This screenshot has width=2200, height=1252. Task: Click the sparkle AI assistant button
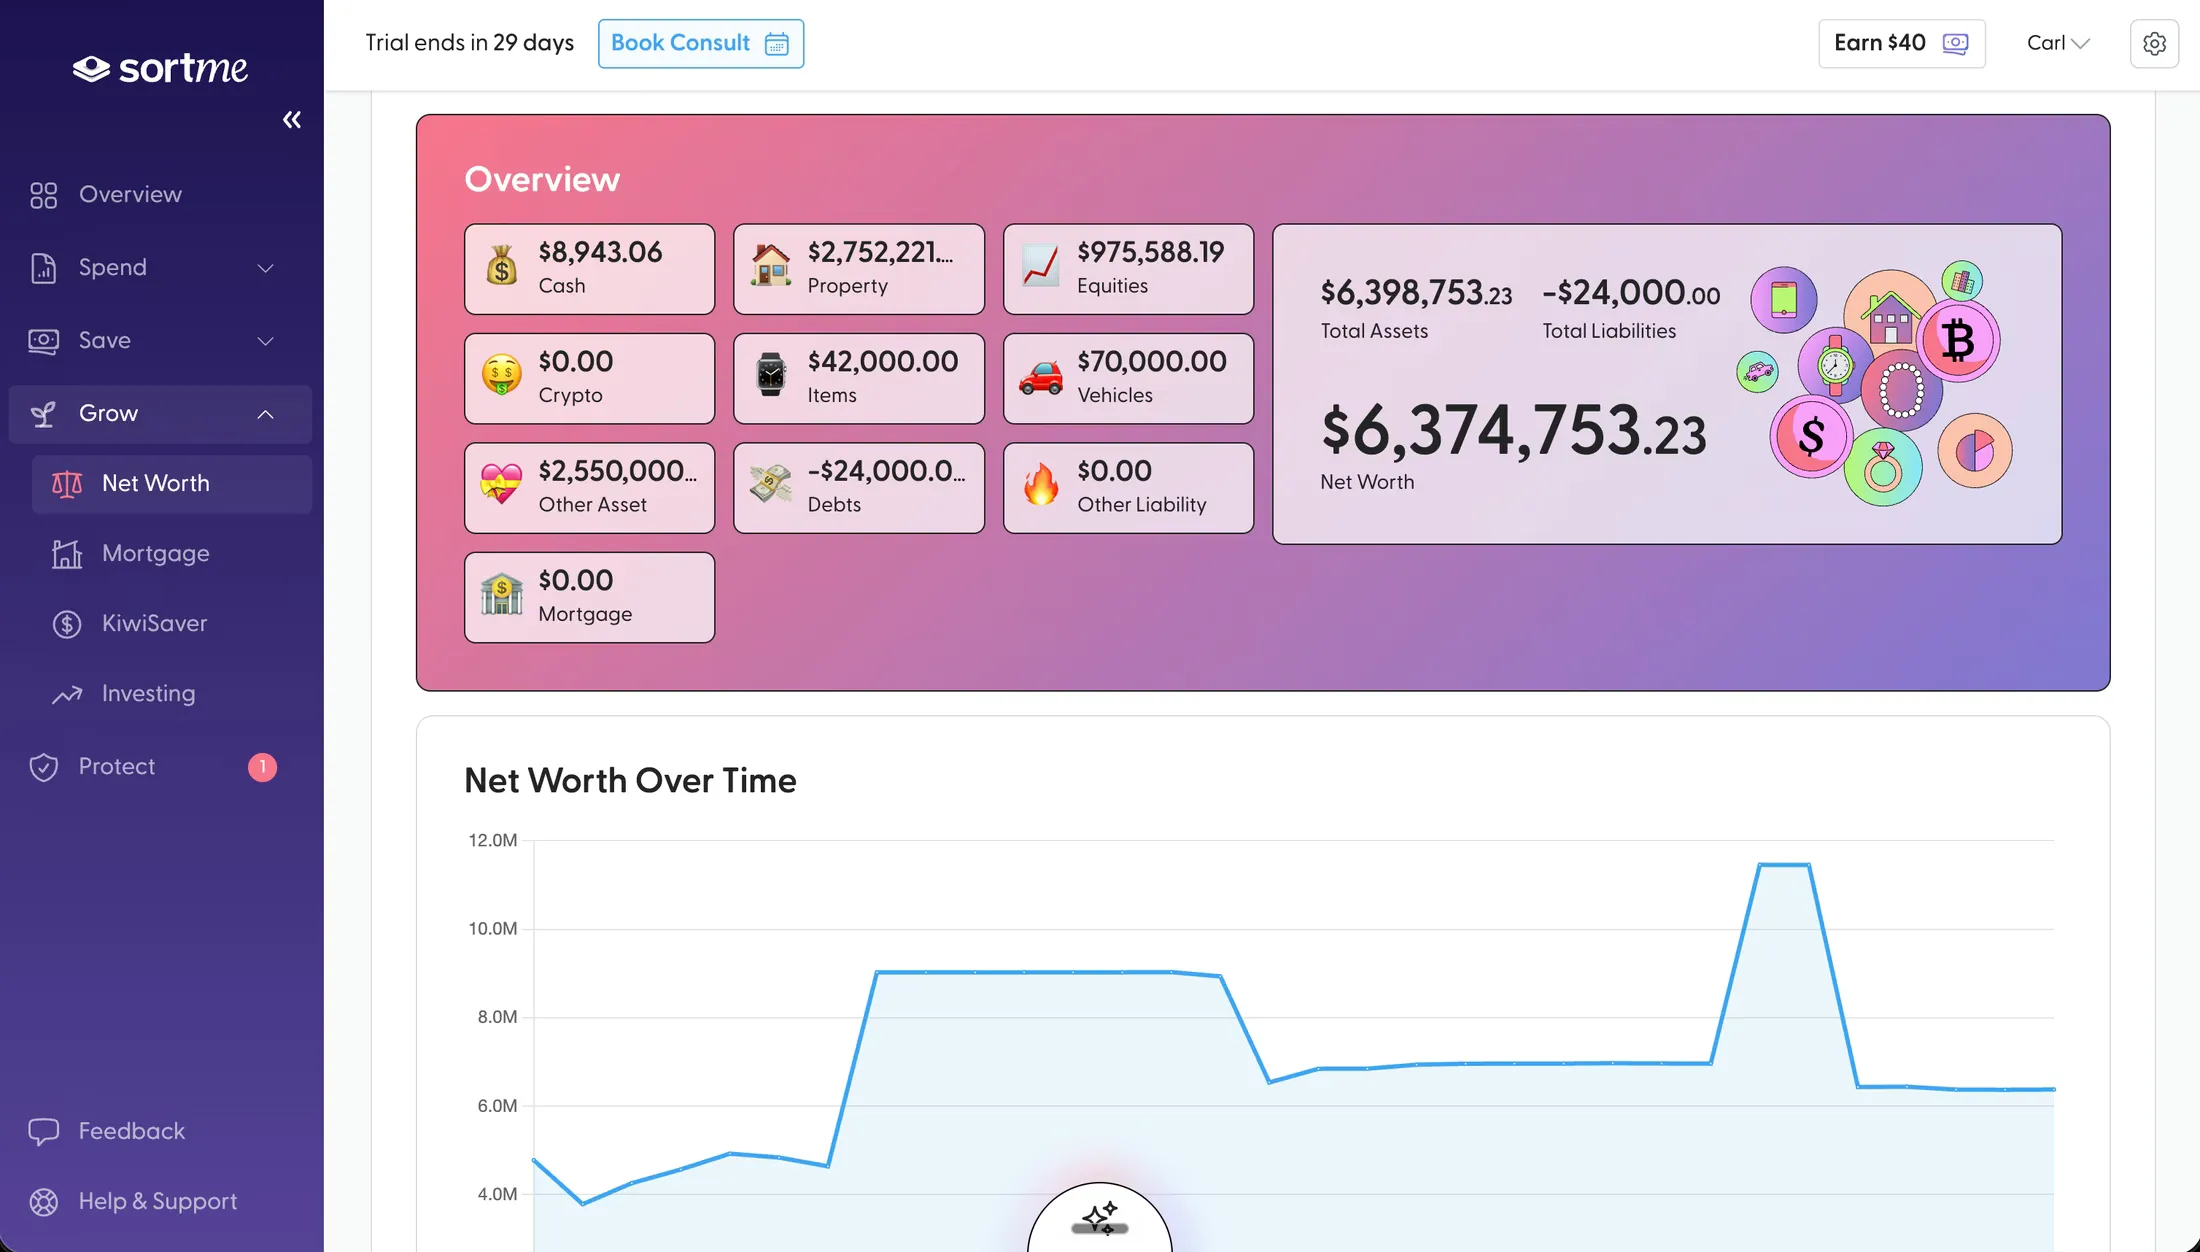(1100, 1218)
